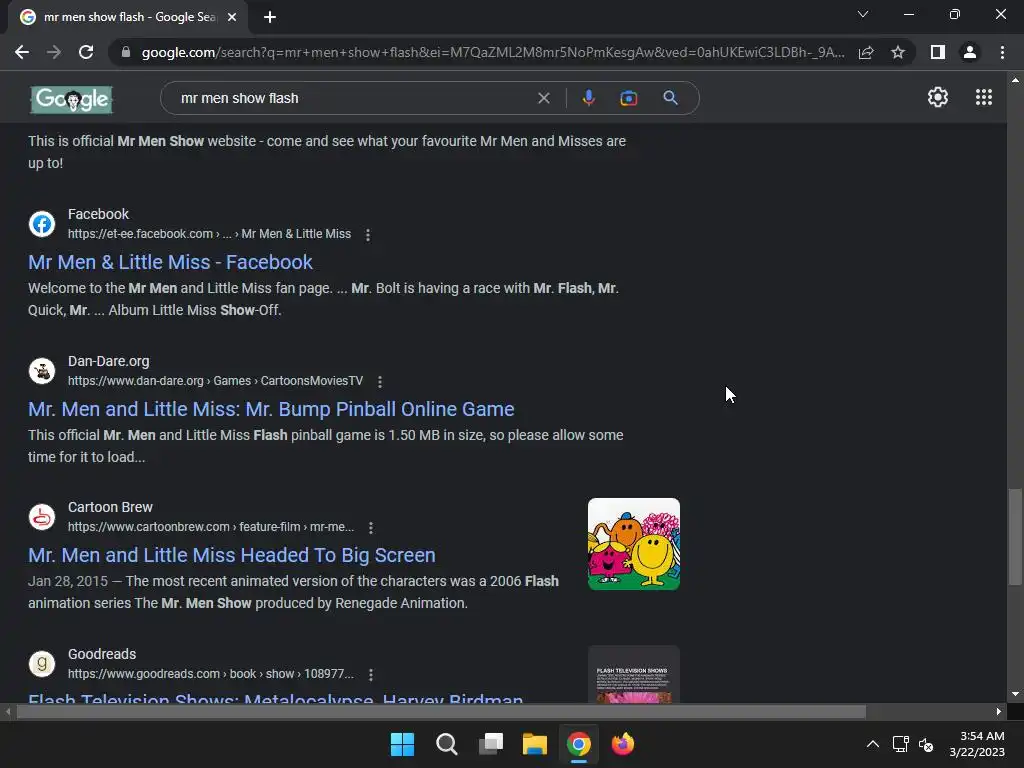Reload the current page
The width and height of the screenshot is (1024, 768).
[86, 52]
